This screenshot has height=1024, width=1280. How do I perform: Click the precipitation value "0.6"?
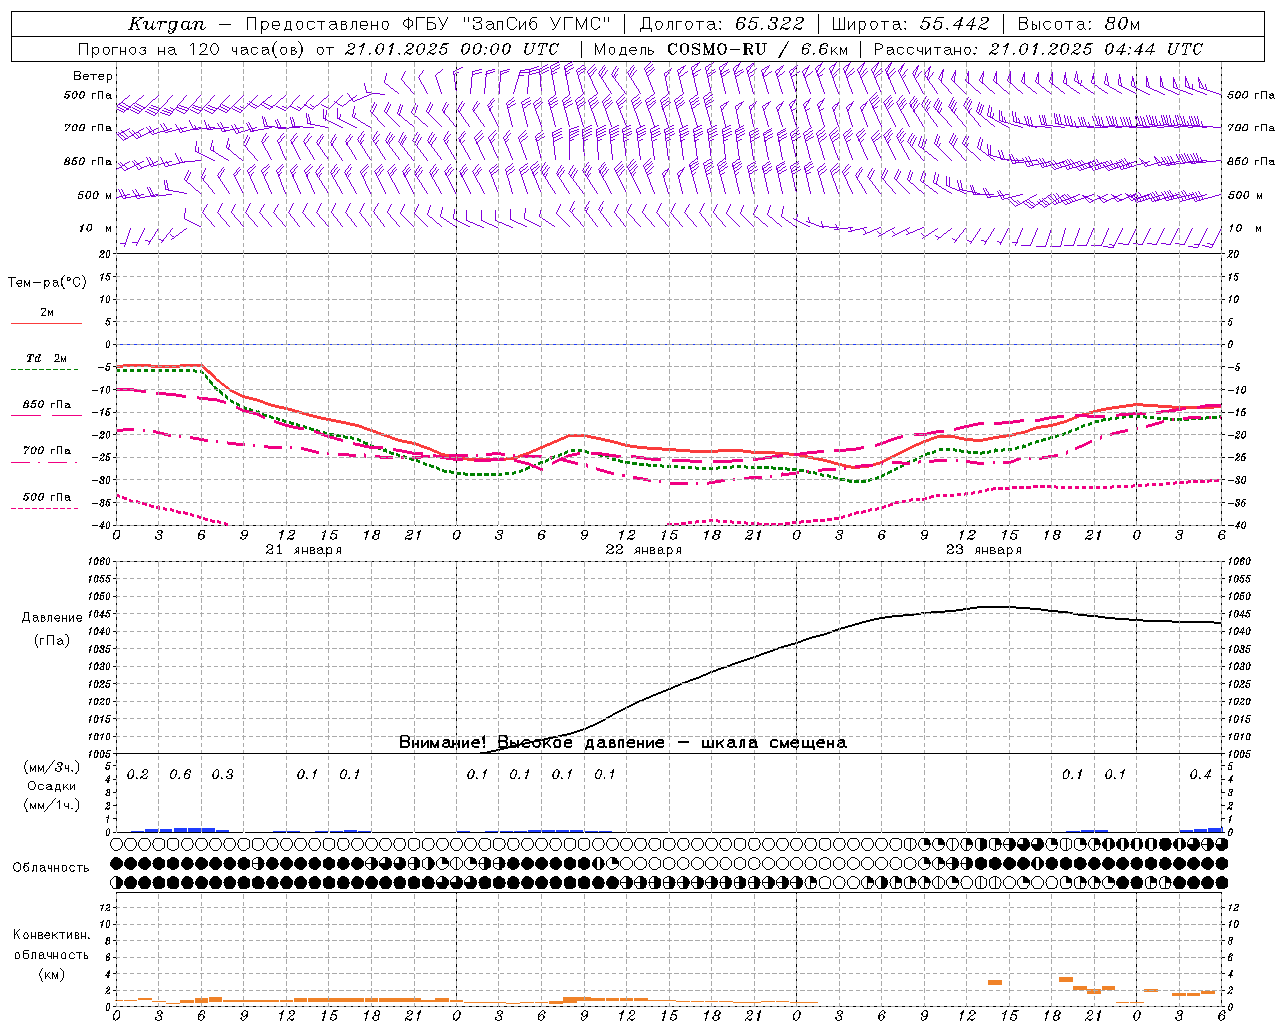pos(180,774)
